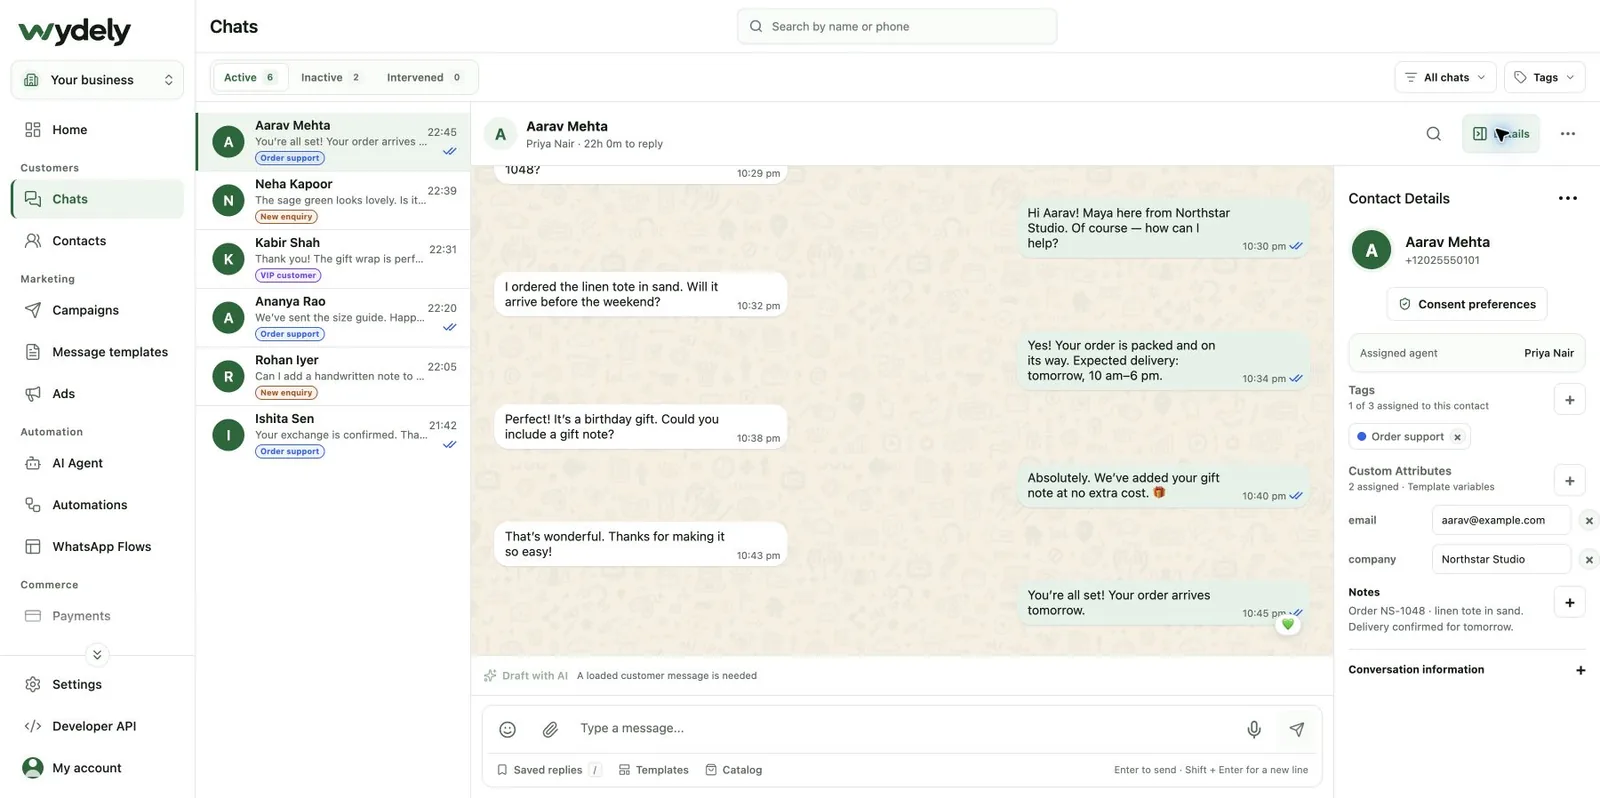Add a tag with the plus button
Viewport: 1600px width, 798px height.
pyautogui.click(x=1569, y=400)
